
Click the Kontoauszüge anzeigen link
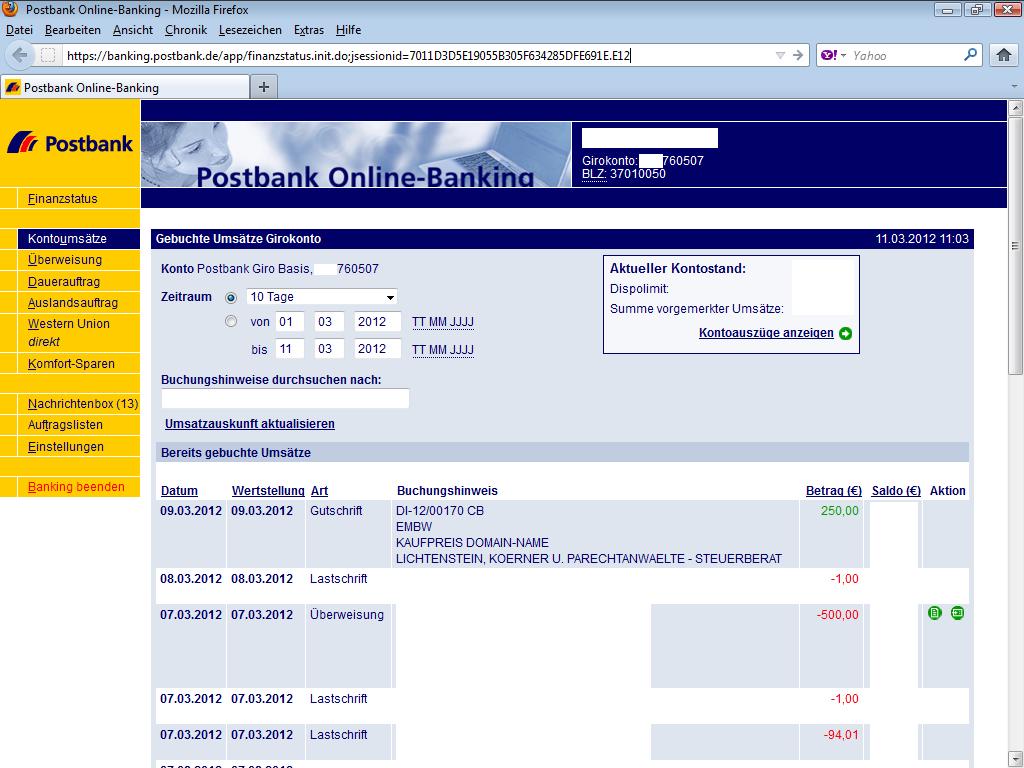[766, 333]
